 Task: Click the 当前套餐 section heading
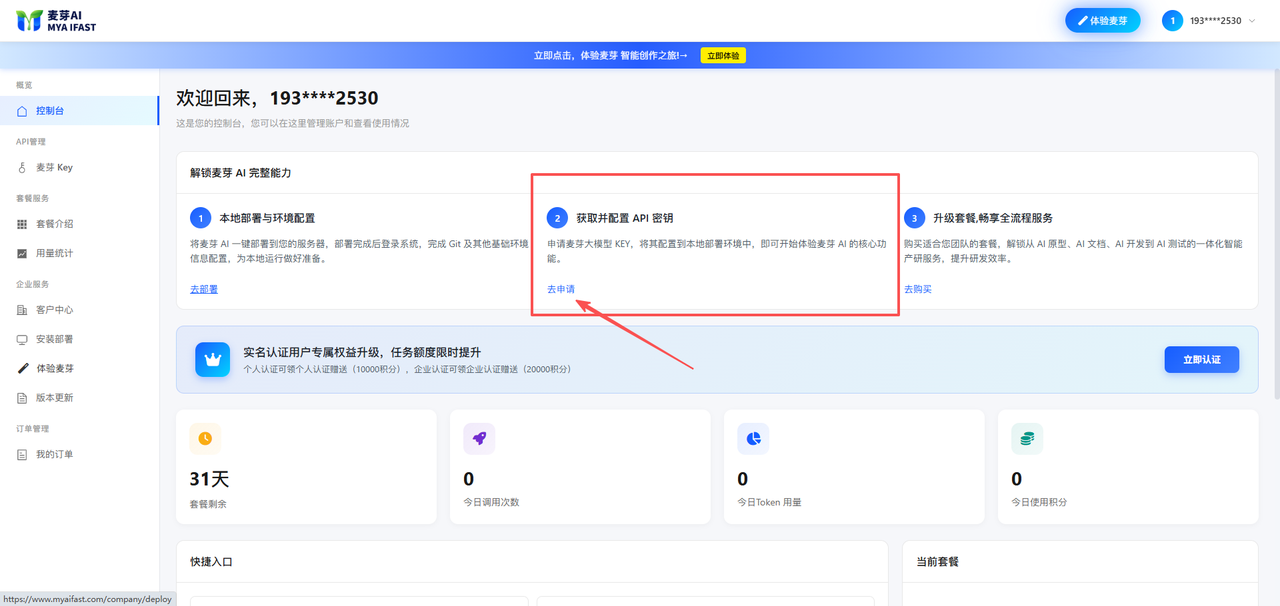(x=937, y=562)
